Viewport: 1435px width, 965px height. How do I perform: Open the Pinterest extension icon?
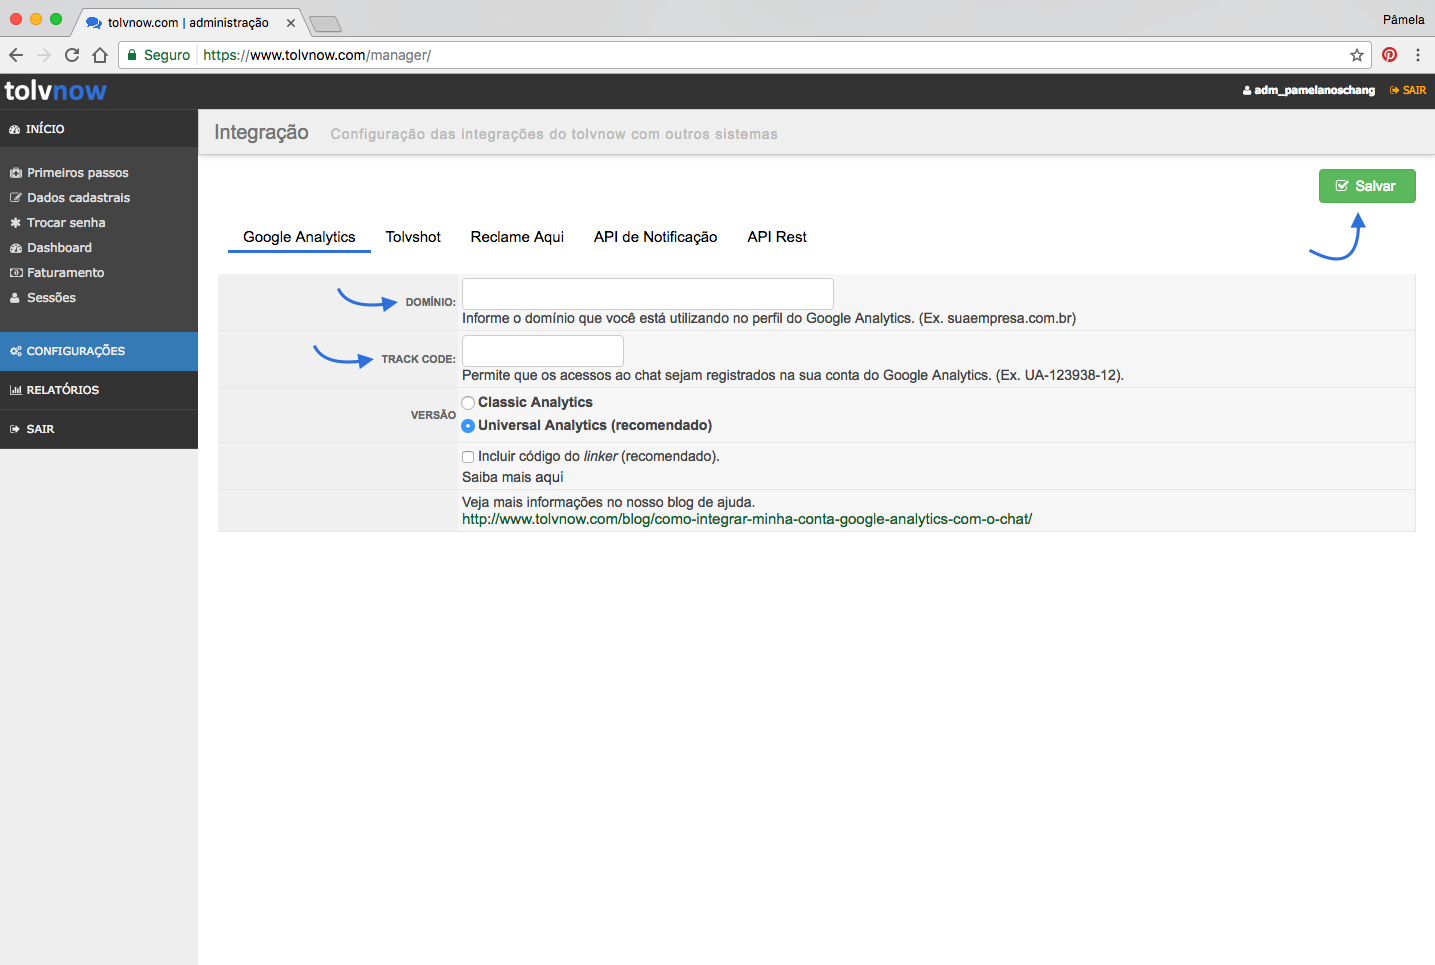(x=1389, y=55)
